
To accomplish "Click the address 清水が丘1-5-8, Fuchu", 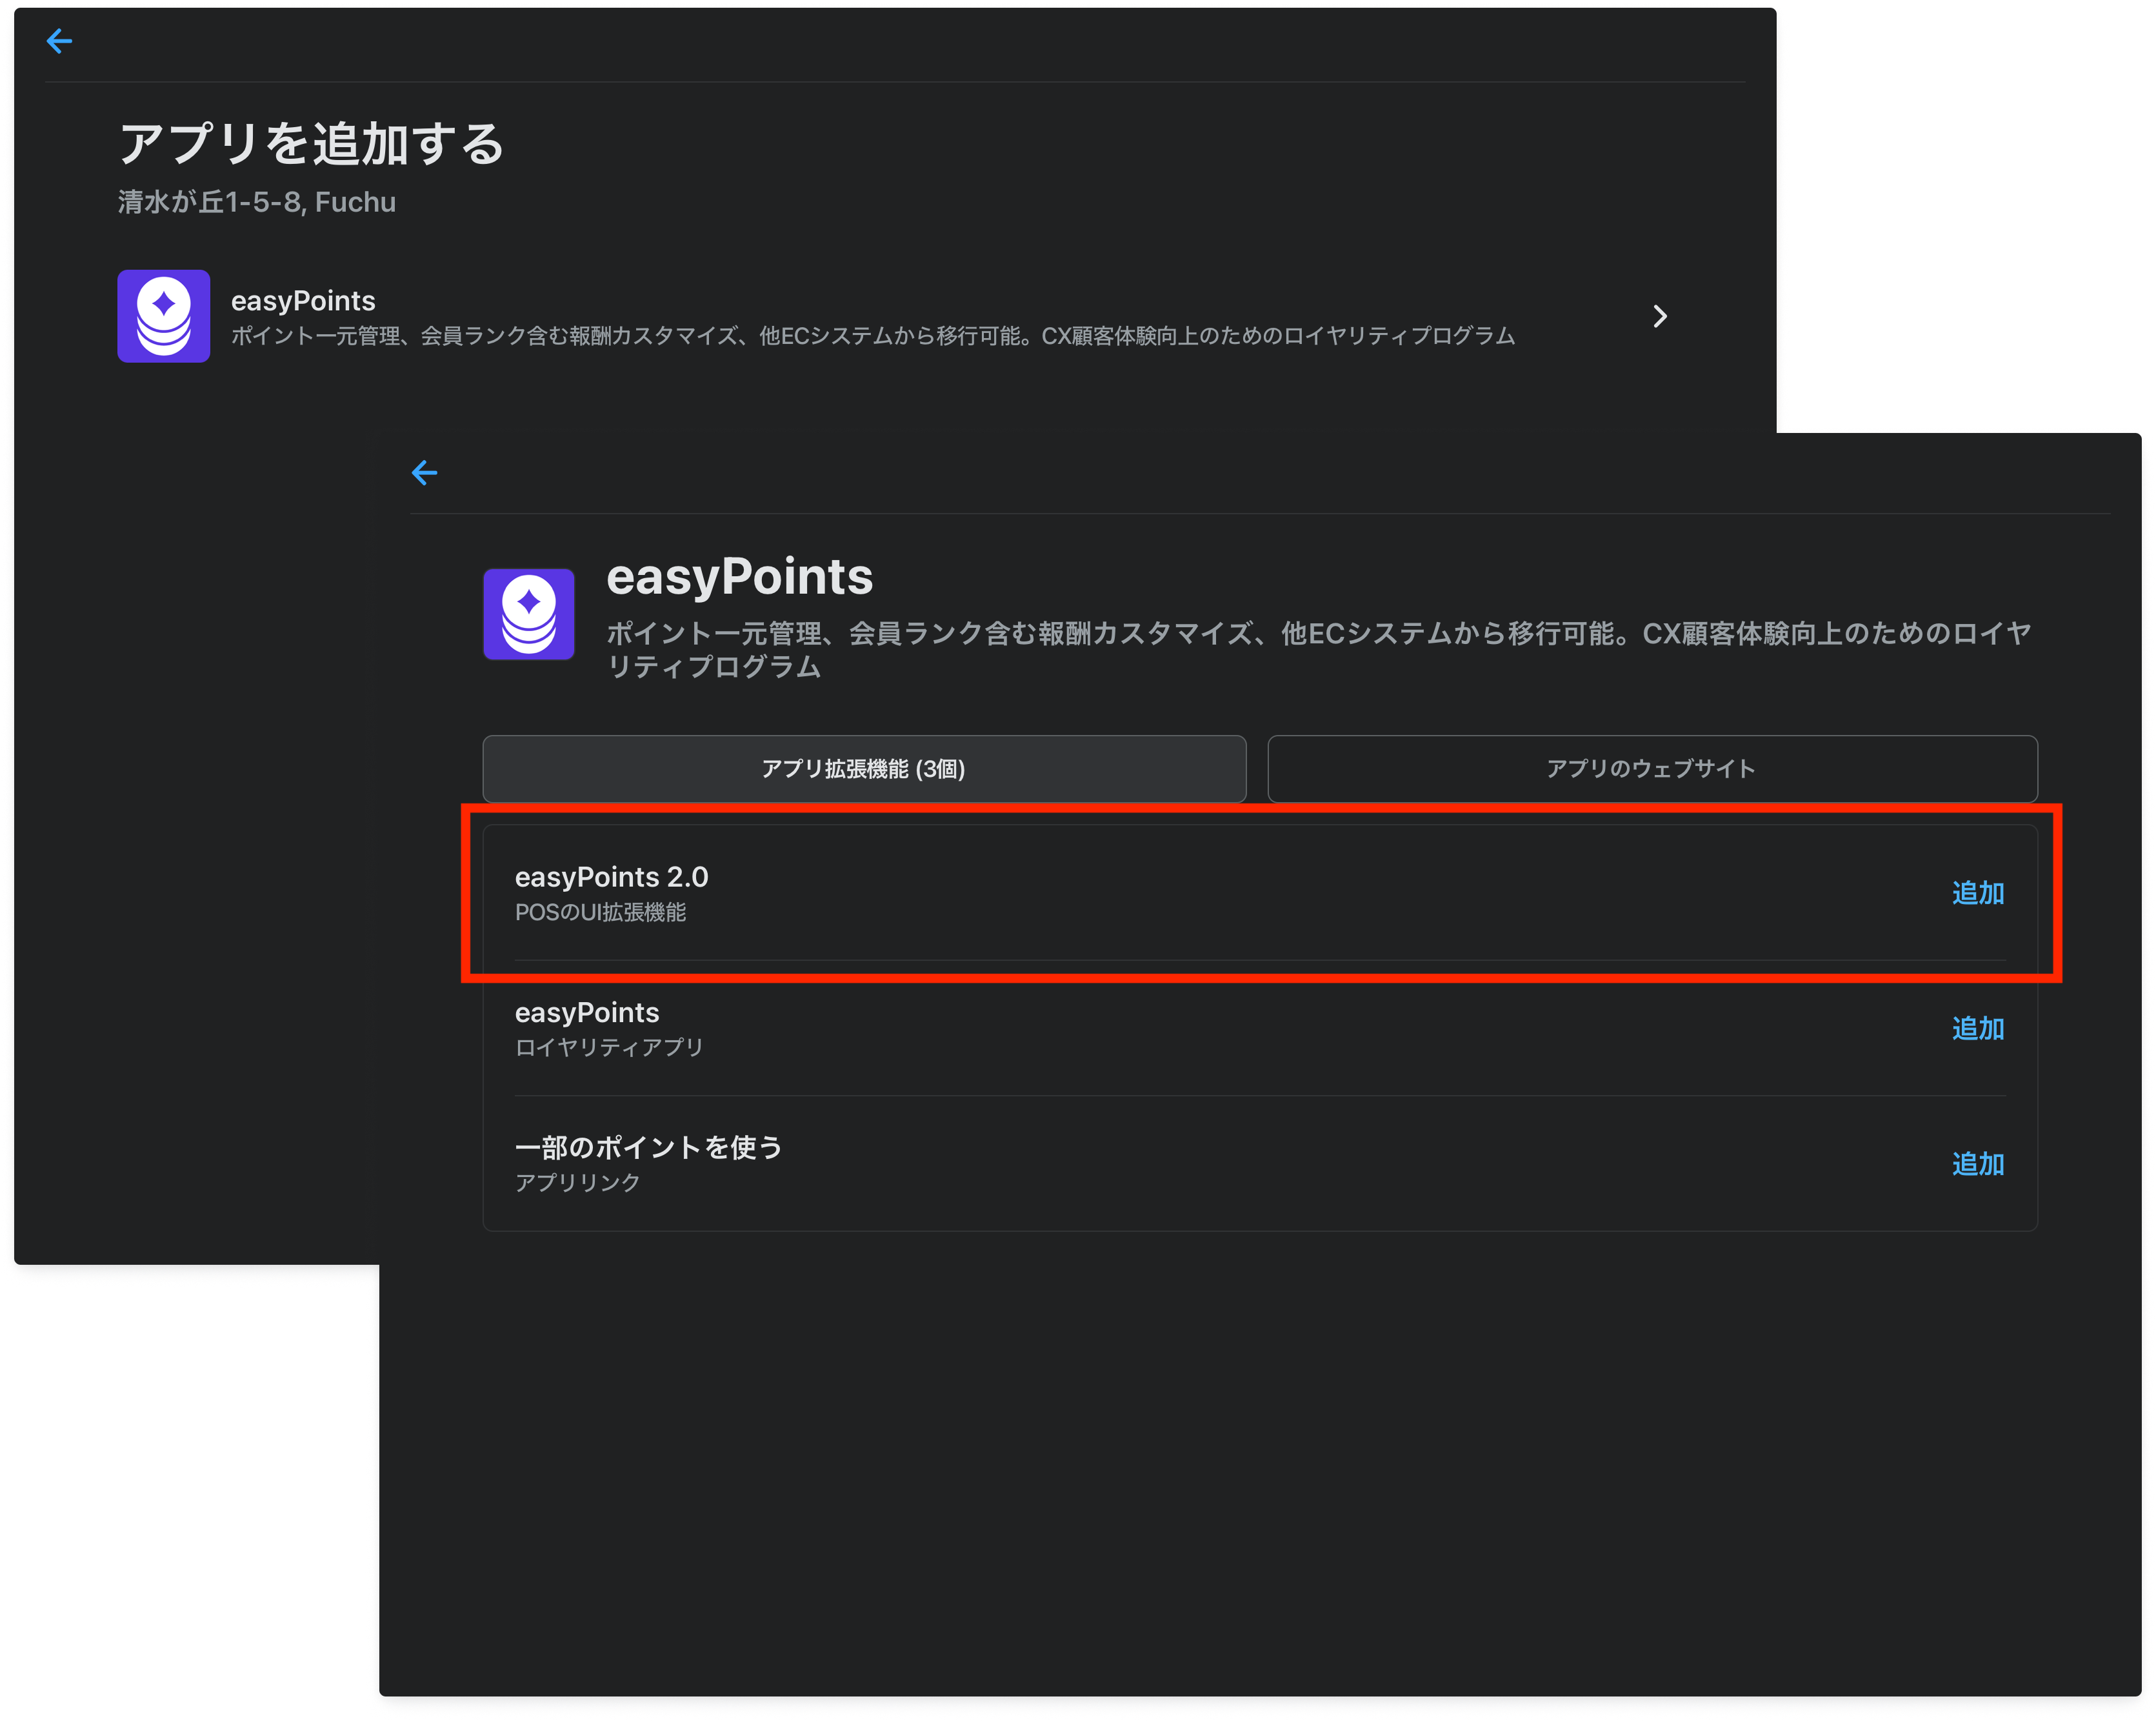I will [257, 202].
